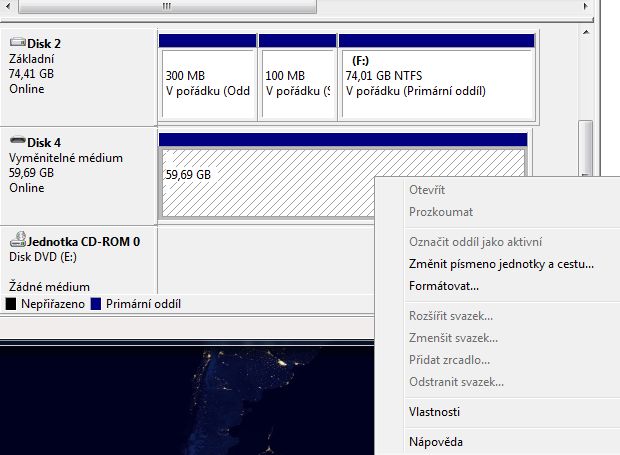Click the Disk 4 removable media icon

[17, 140]
